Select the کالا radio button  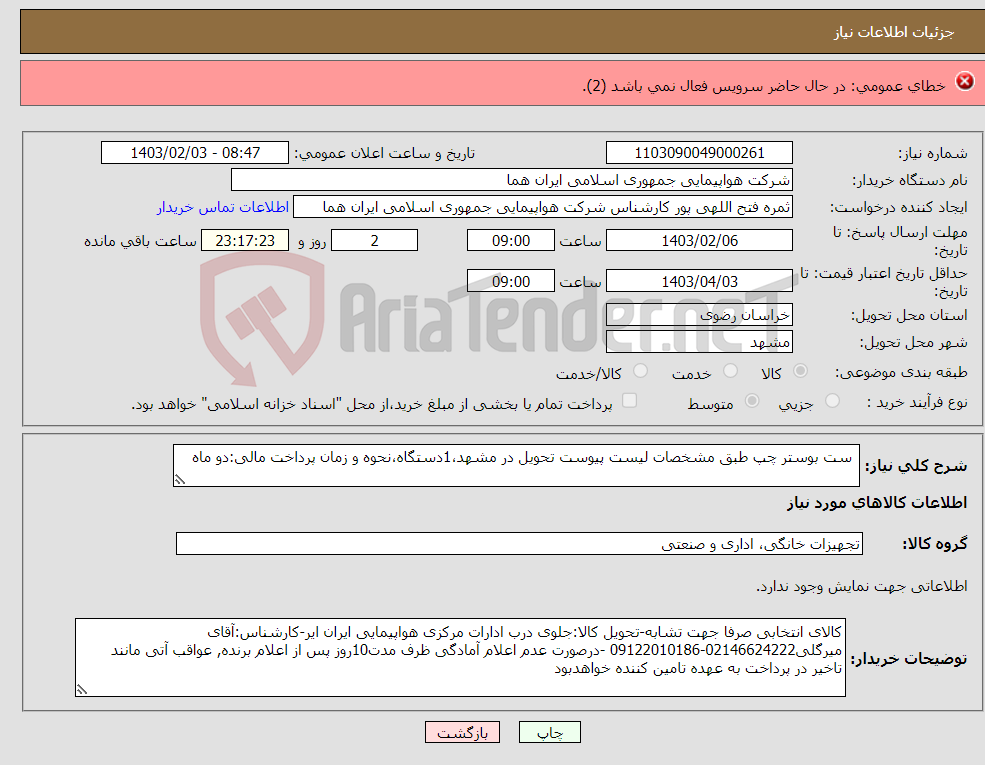pos(800,371)
